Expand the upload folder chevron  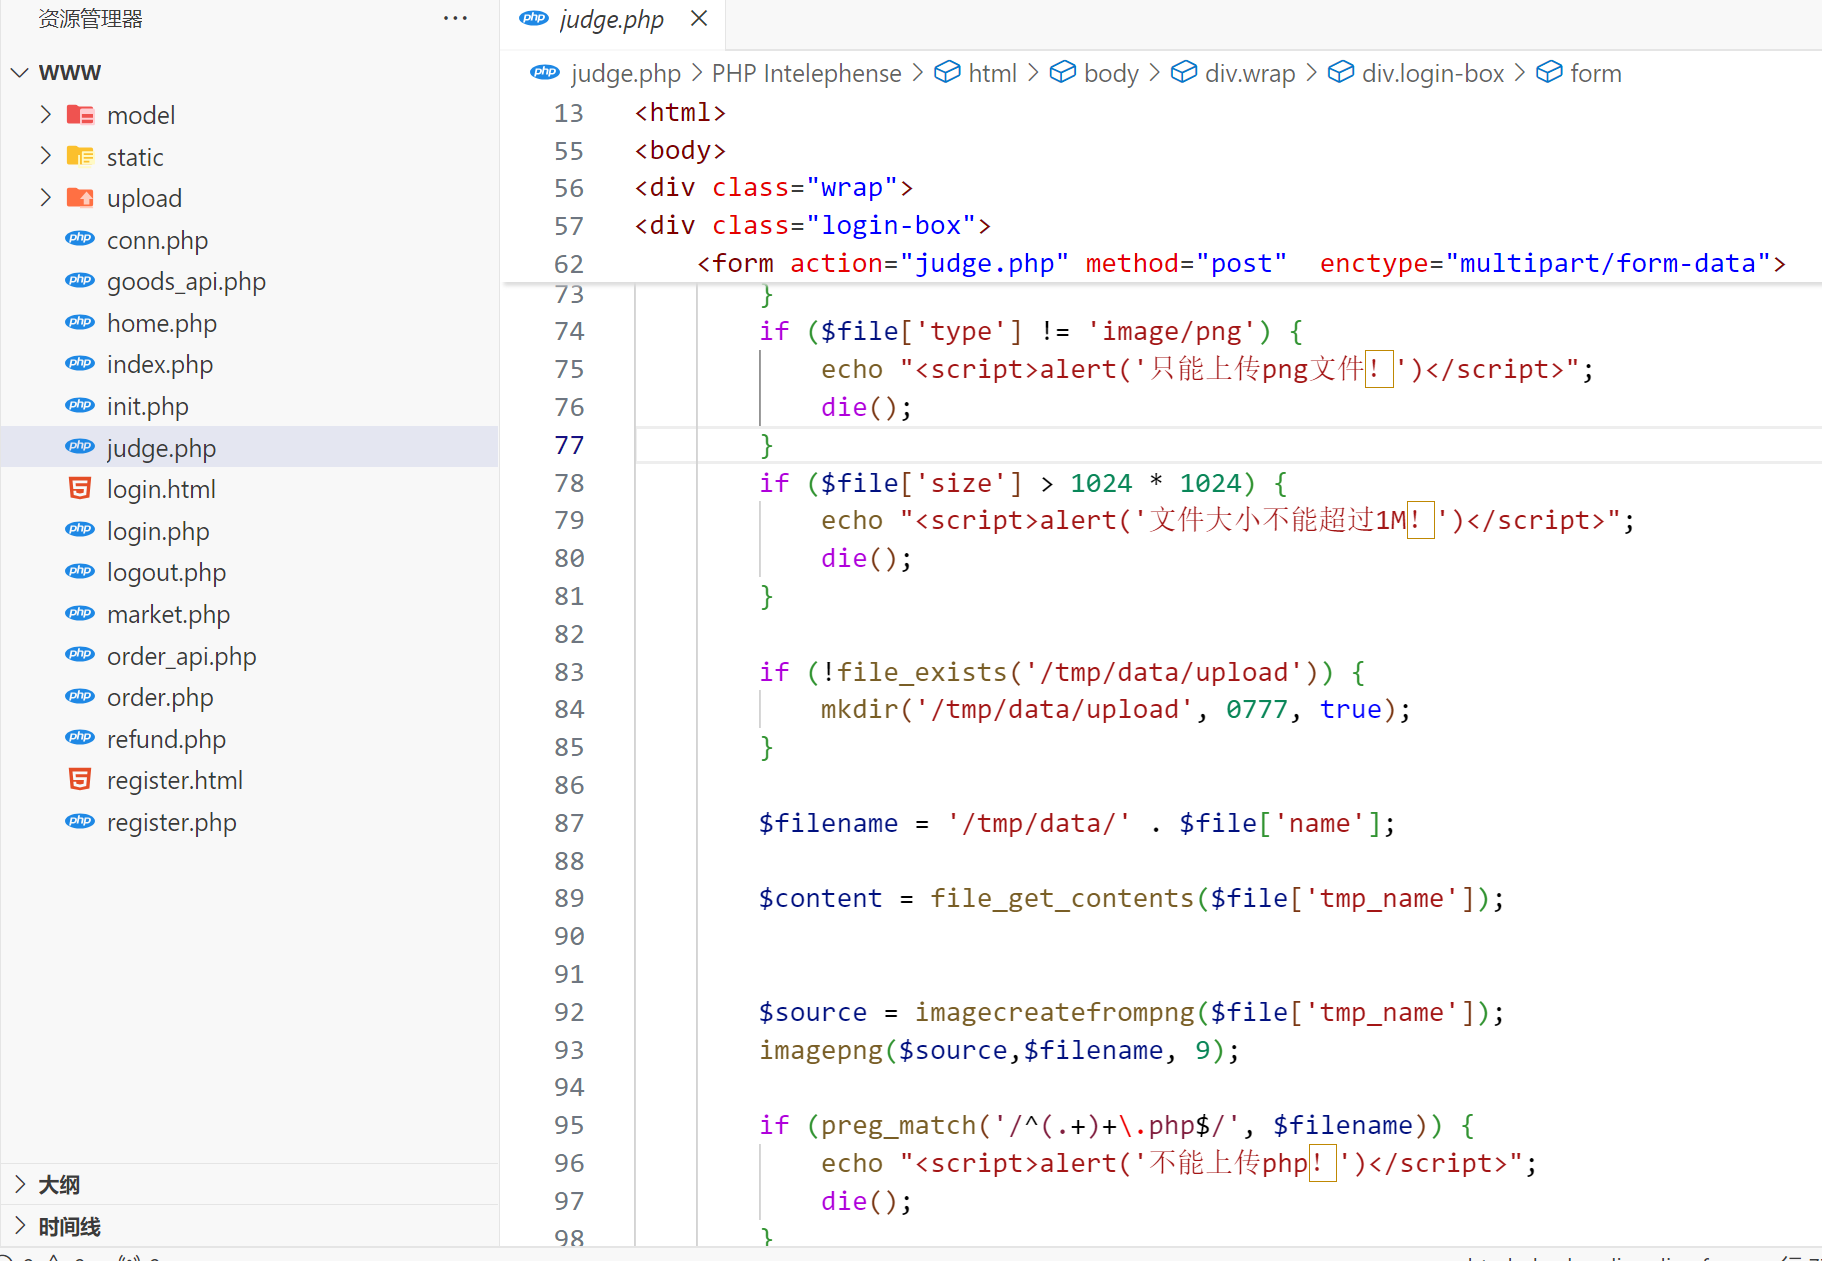pyautogui.click(x=45, y=197)
